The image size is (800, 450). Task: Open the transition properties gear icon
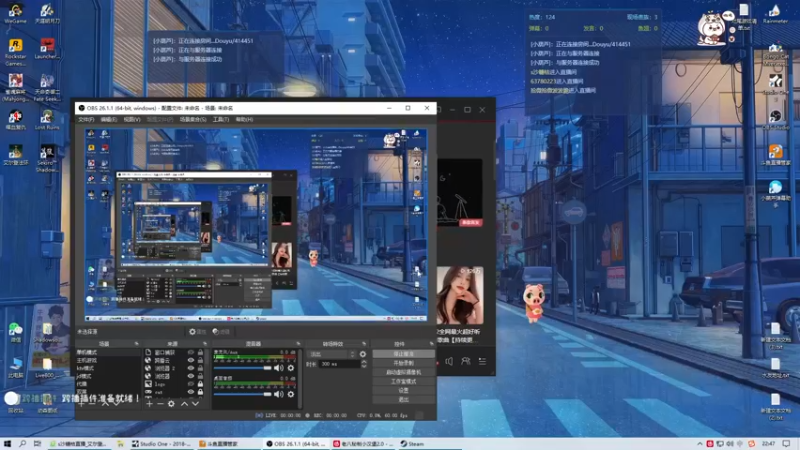(x=363, y=354)
